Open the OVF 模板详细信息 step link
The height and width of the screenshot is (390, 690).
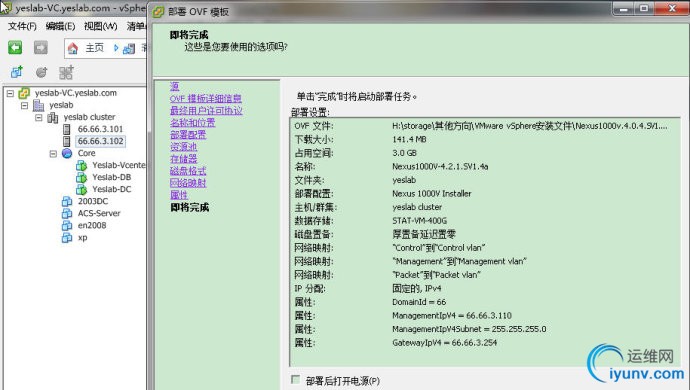point(206,99)
